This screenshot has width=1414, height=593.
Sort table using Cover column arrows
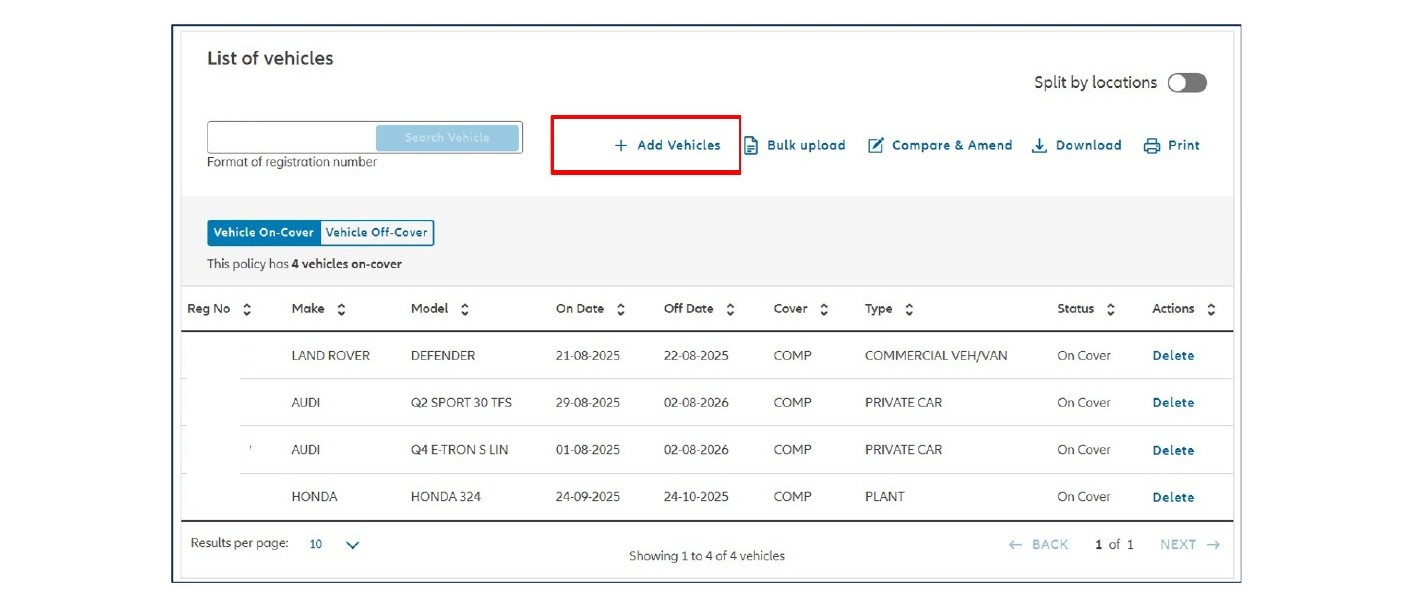pos(824,310)
